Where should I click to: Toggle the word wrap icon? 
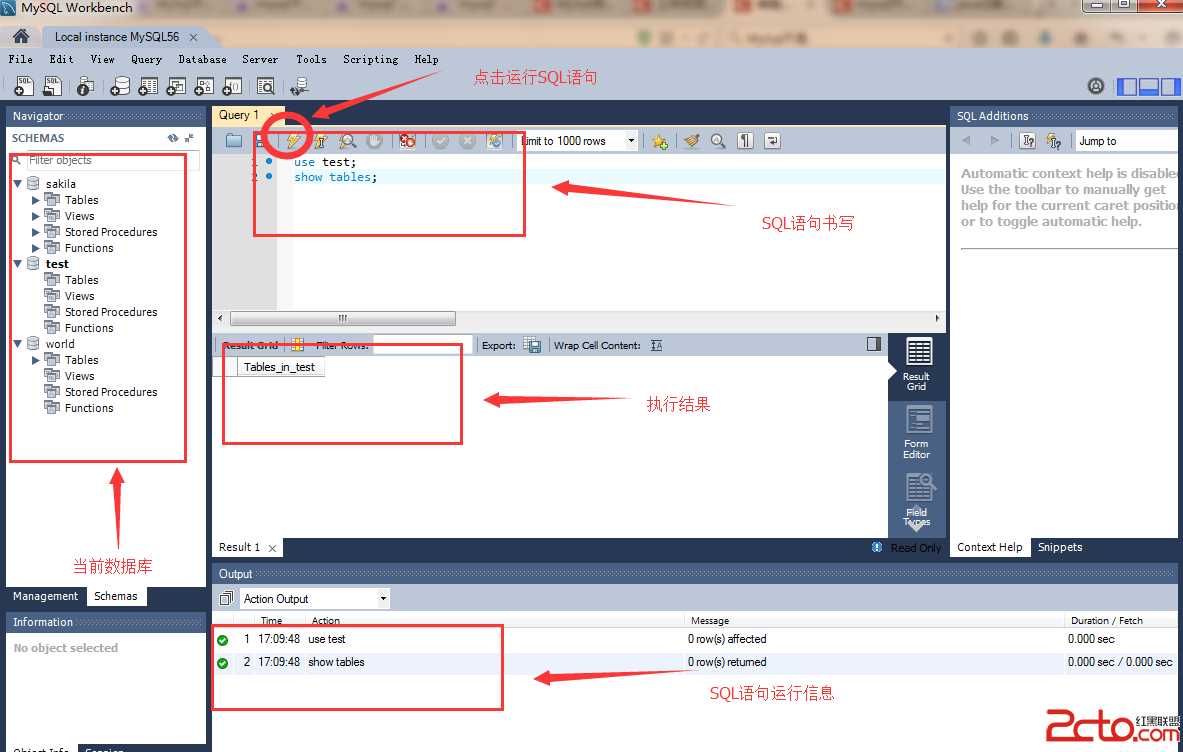click(x=773, y=141)
